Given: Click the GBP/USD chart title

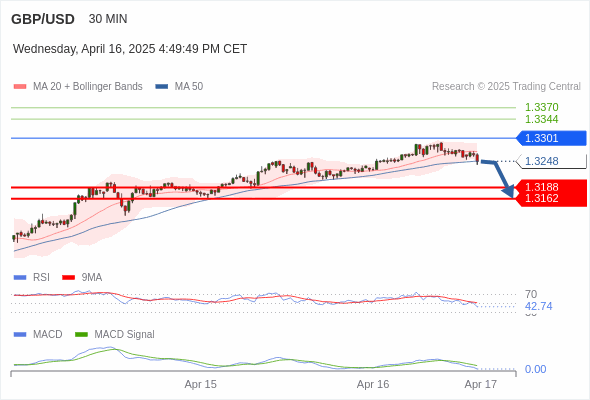Looking at the screenshot, I should coord(43,19).
